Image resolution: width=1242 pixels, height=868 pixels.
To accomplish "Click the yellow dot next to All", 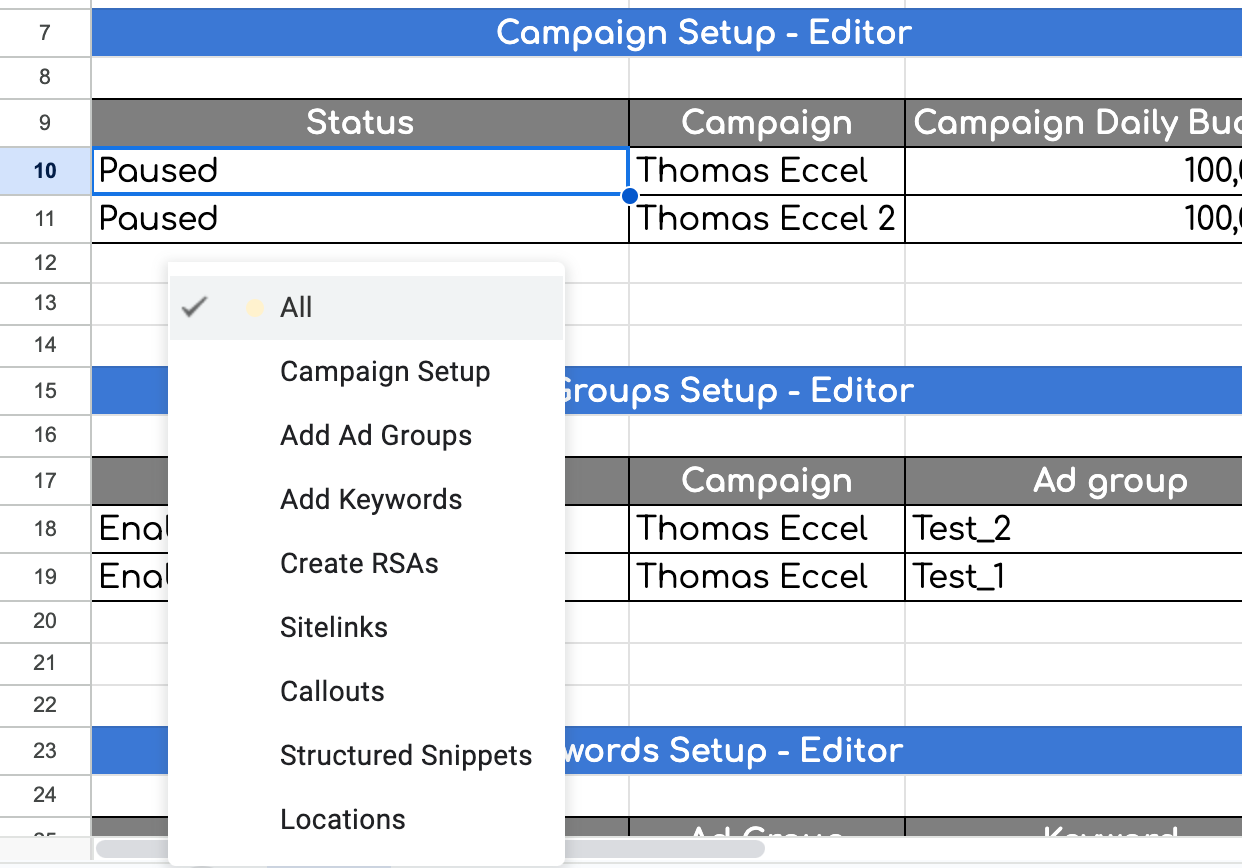I will click(x=255, y=308).
